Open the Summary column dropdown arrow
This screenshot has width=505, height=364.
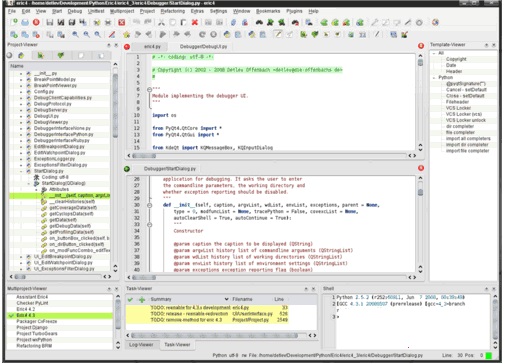[226, 299]
